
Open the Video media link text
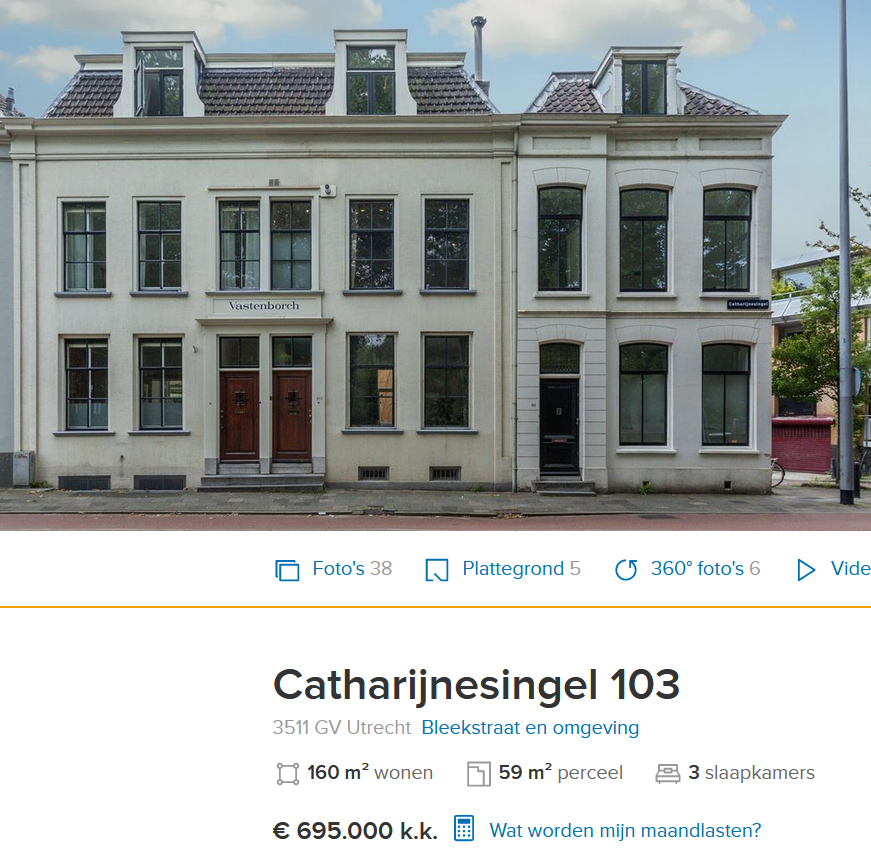point(850,569)
